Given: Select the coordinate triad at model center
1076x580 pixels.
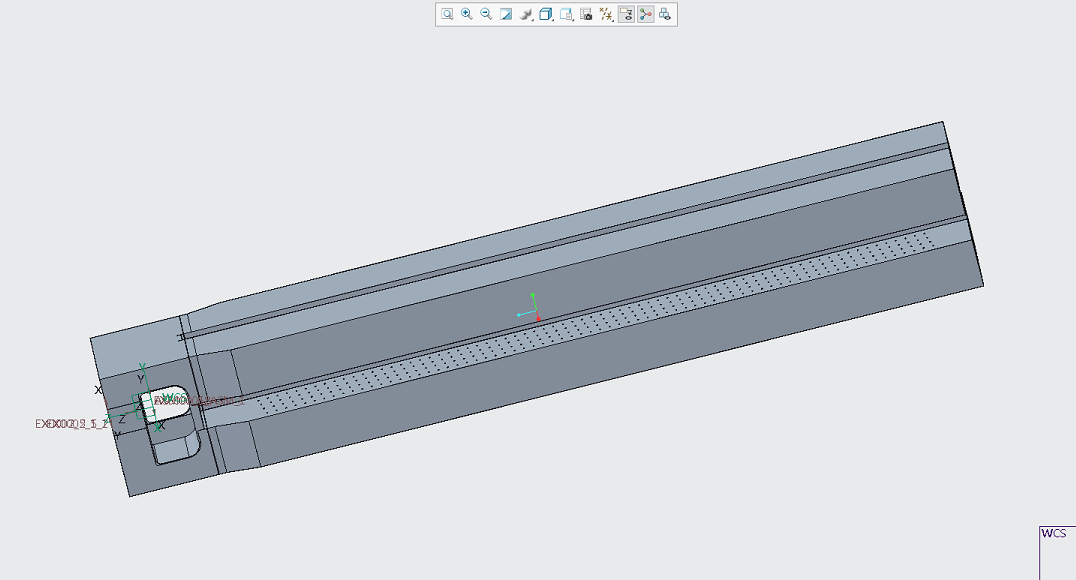Looking at the screenshot, I should [x=532, y=310].
